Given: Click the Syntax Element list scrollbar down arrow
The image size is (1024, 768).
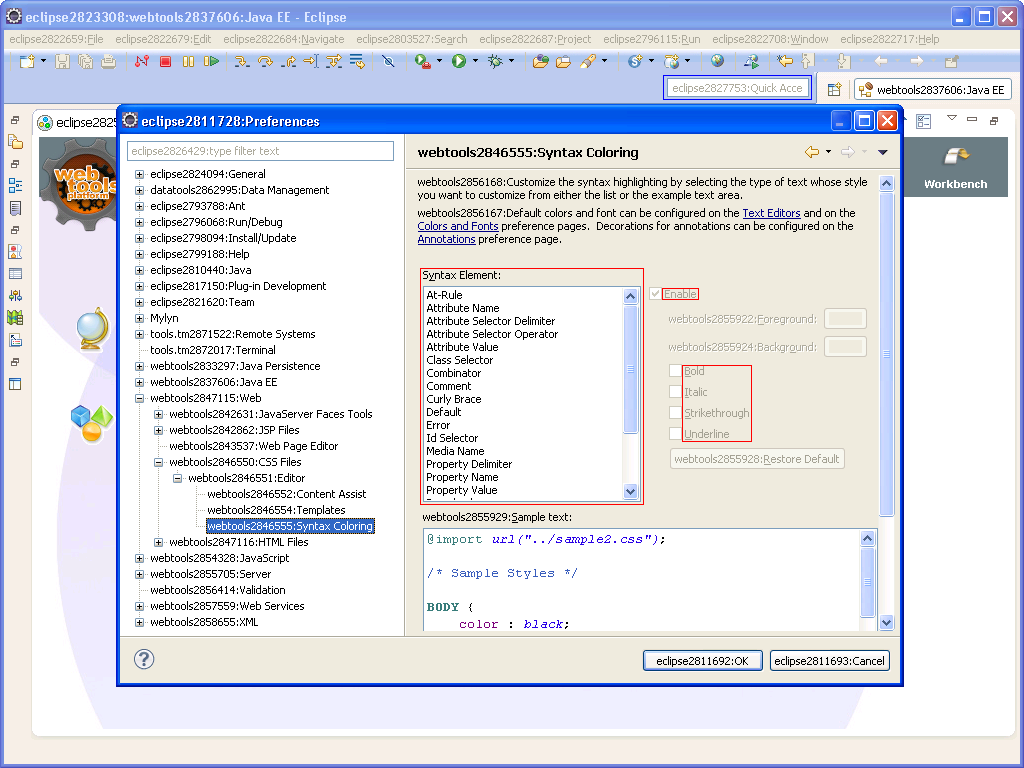Looking at the screenshot, I should tap(630, 492).
